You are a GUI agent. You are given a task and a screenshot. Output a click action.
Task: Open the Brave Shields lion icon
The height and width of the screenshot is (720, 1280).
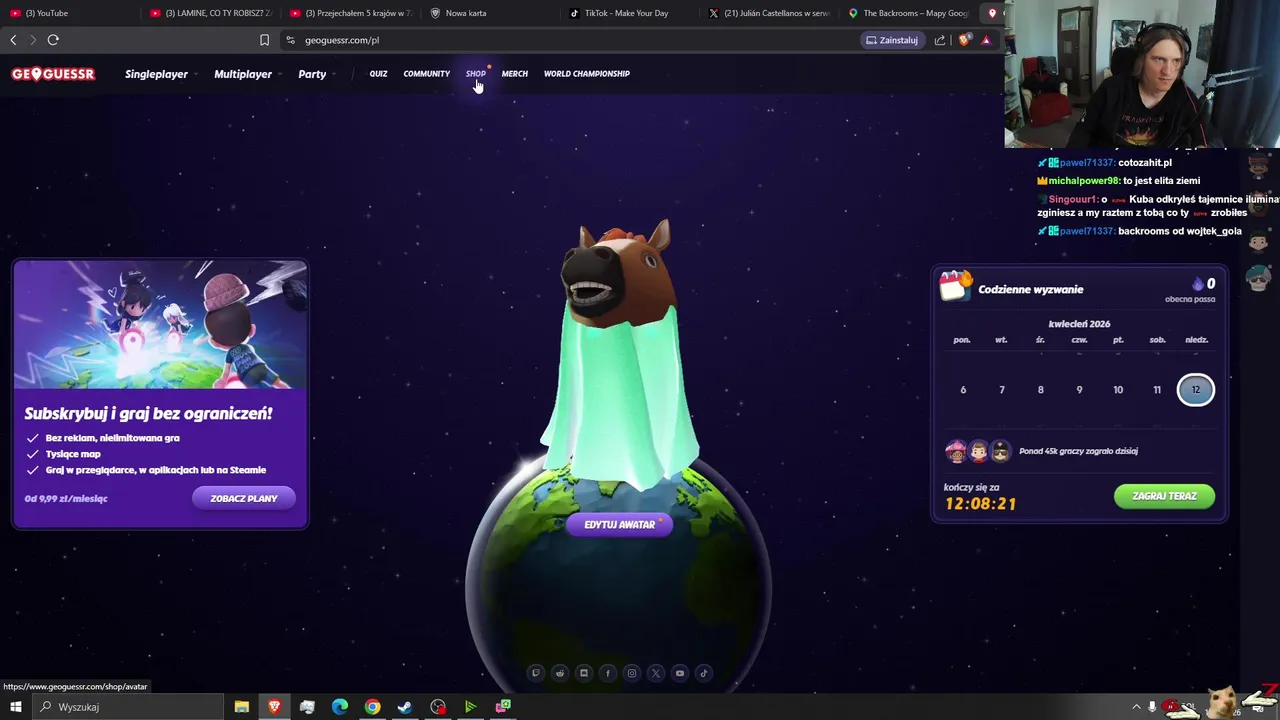coord(964,40)
